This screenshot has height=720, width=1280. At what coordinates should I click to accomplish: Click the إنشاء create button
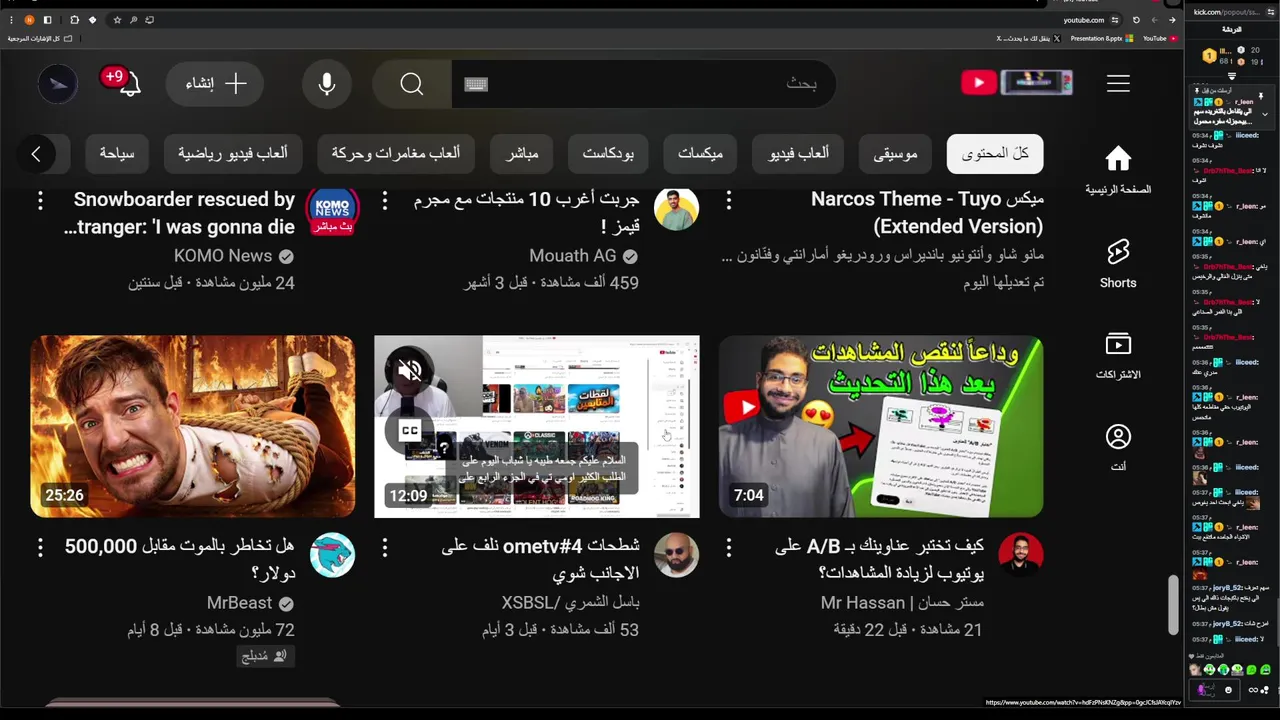pyautogui.click(x=215, y=84)
